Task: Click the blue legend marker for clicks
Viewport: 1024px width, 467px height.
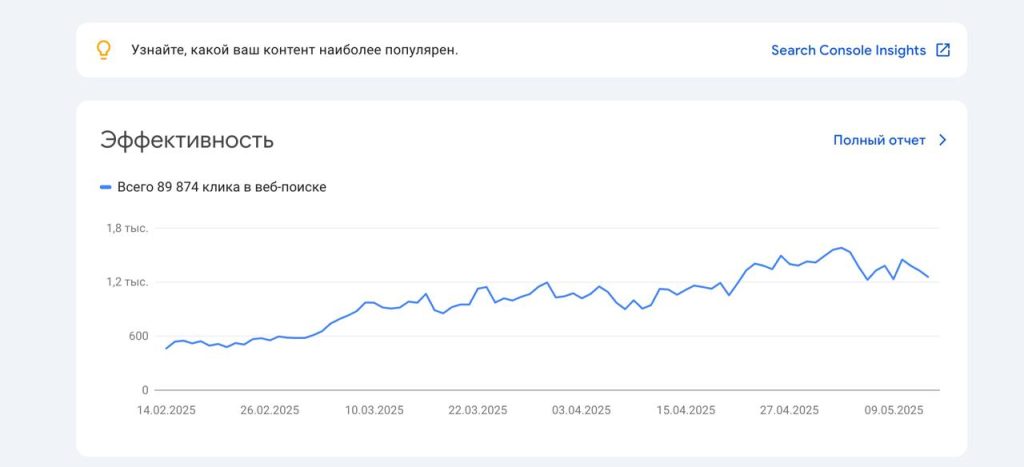Action: [x=105, y=187]
